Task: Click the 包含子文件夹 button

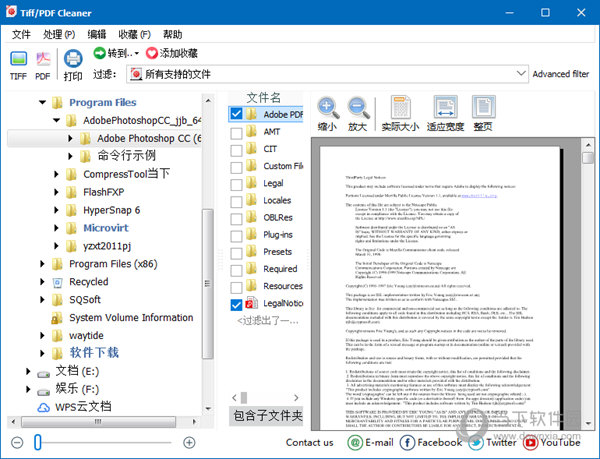Action: pos(267,415)
